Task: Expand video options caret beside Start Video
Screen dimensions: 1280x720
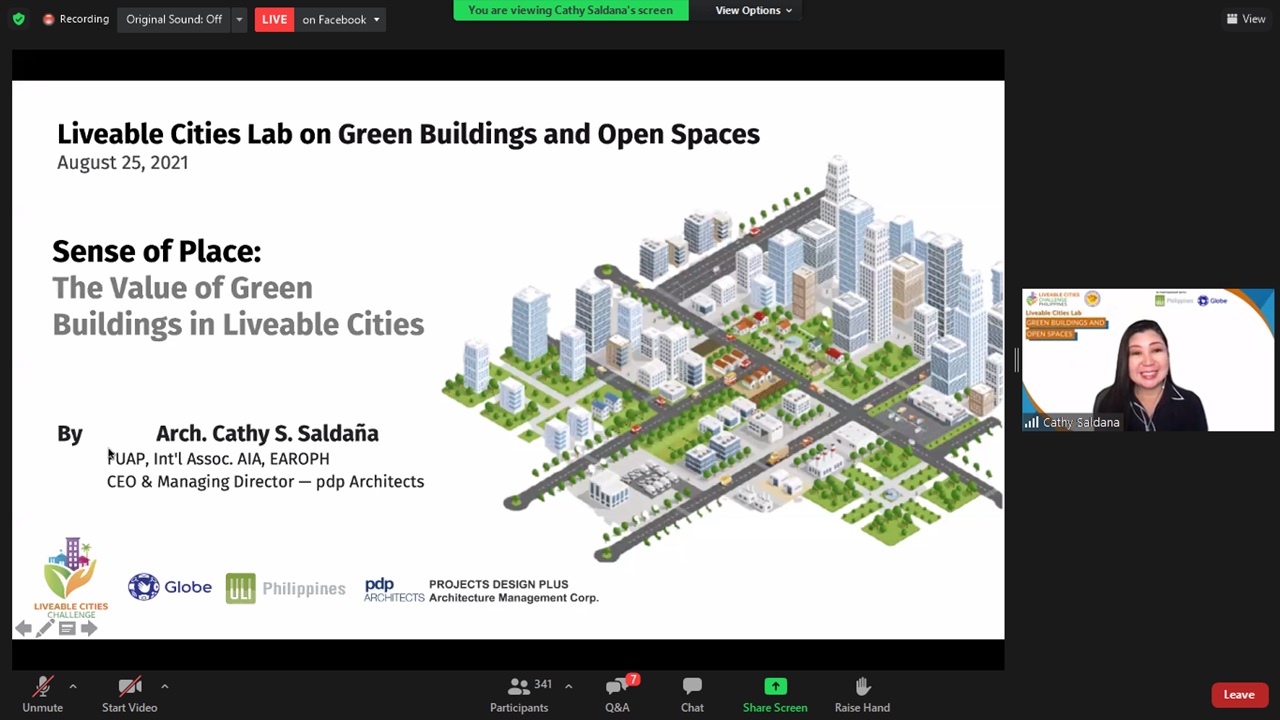Action: pos(164,686)
